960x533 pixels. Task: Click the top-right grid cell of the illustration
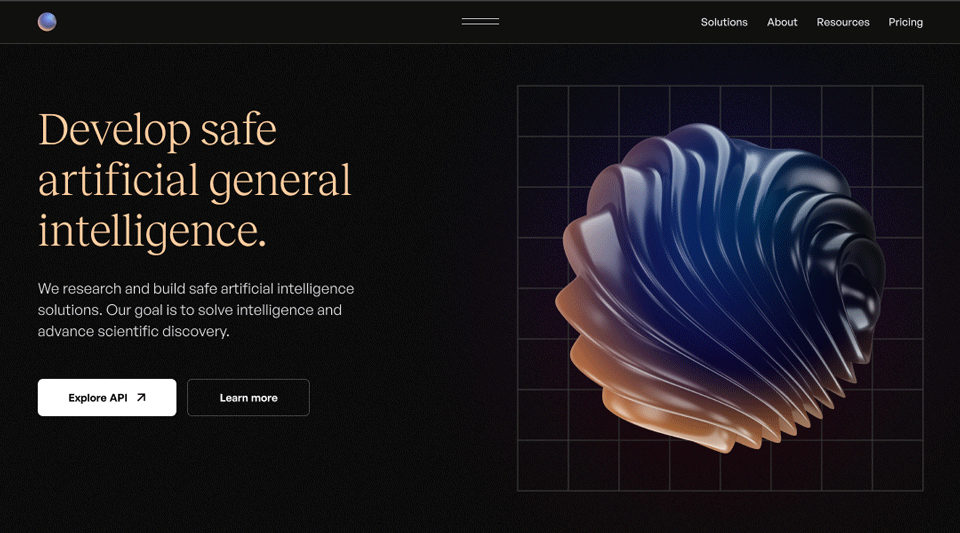click(897, 111)
